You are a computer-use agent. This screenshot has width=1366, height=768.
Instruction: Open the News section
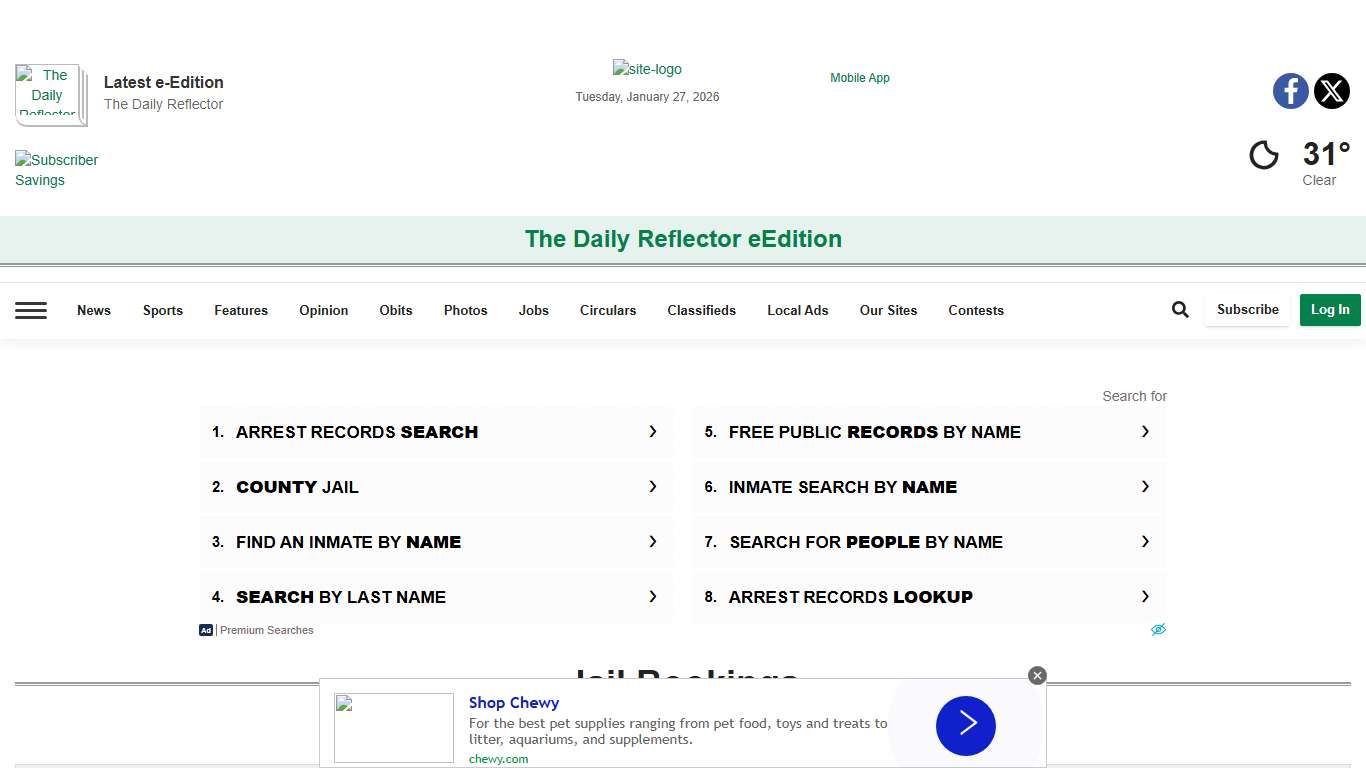(x=93, y=310)
